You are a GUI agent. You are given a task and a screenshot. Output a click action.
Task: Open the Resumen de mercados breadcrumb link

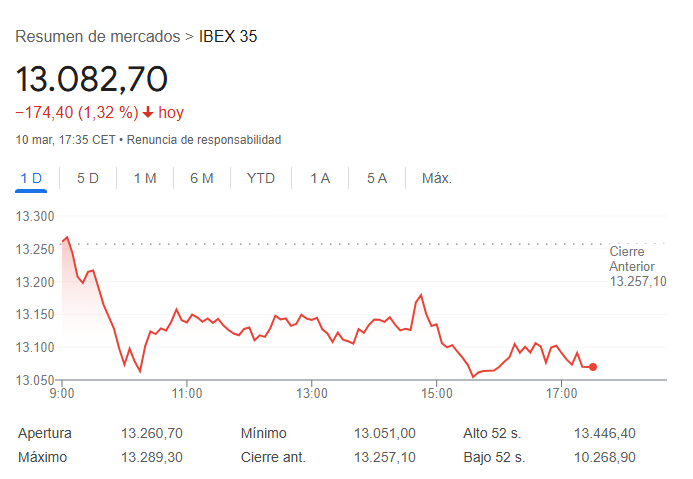click(x=98, y=37)
